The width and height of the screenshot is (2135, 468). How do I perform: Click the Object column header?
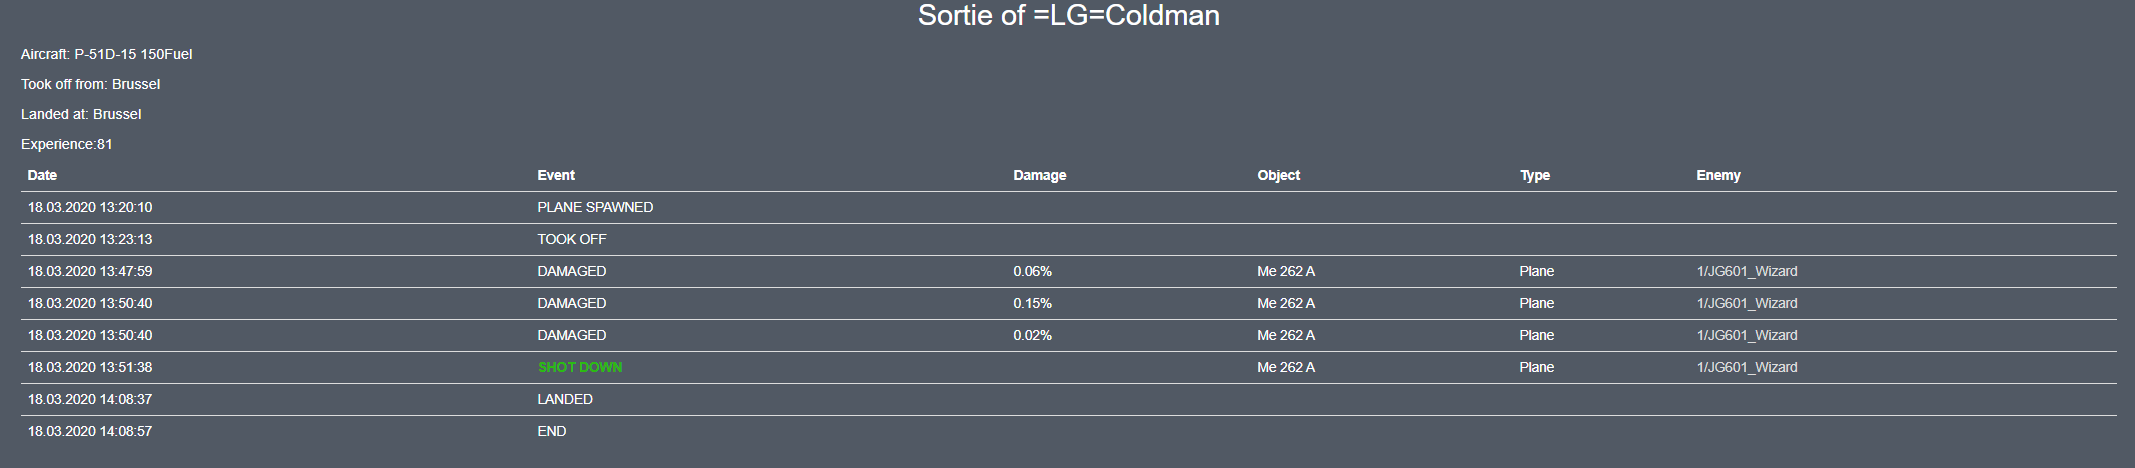tap(1278, 175)
